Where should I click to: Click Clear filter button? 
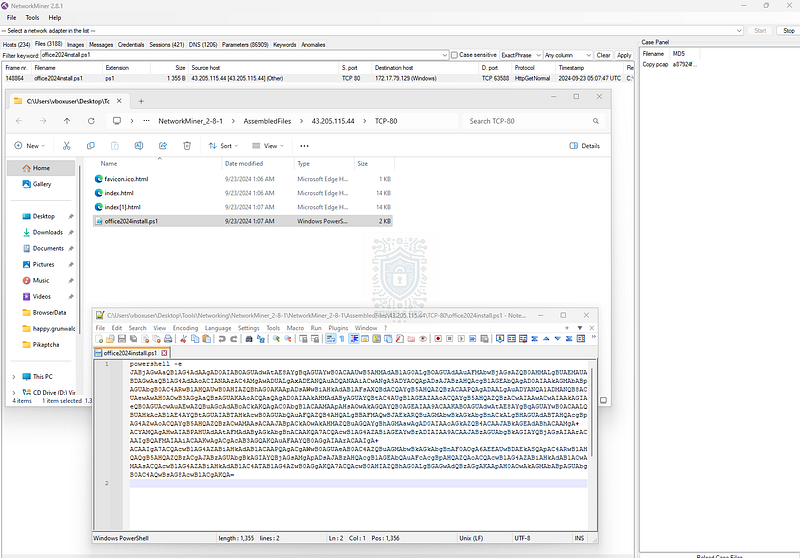[604, 55]
